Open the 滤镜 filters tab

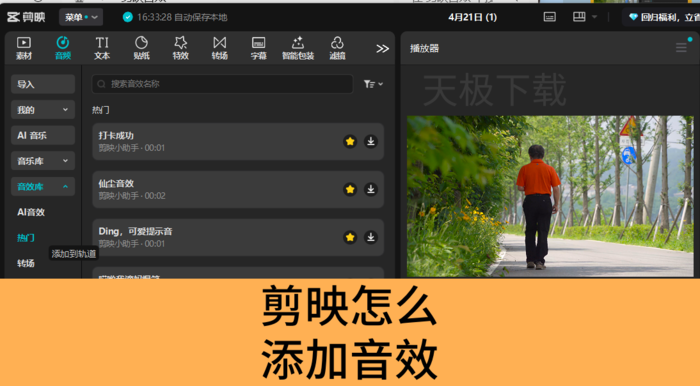(x=337, y=48)
